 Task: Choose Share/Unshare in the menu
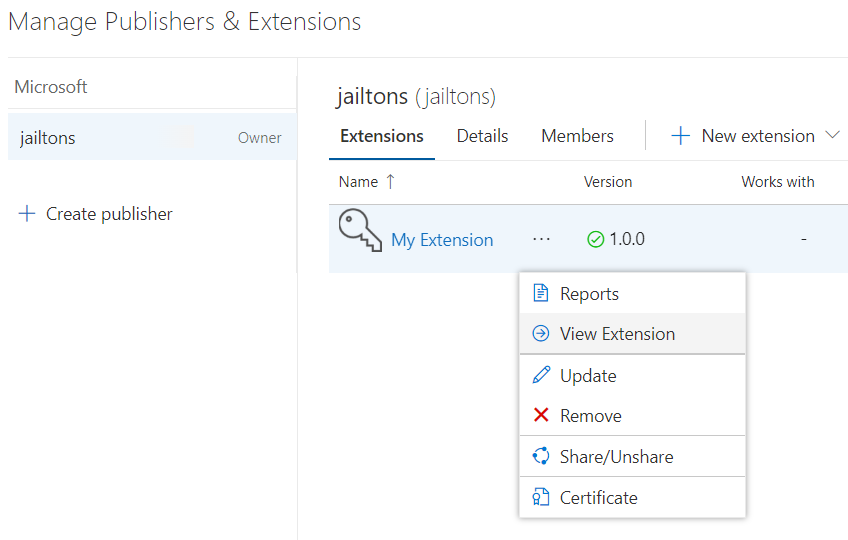632,457
